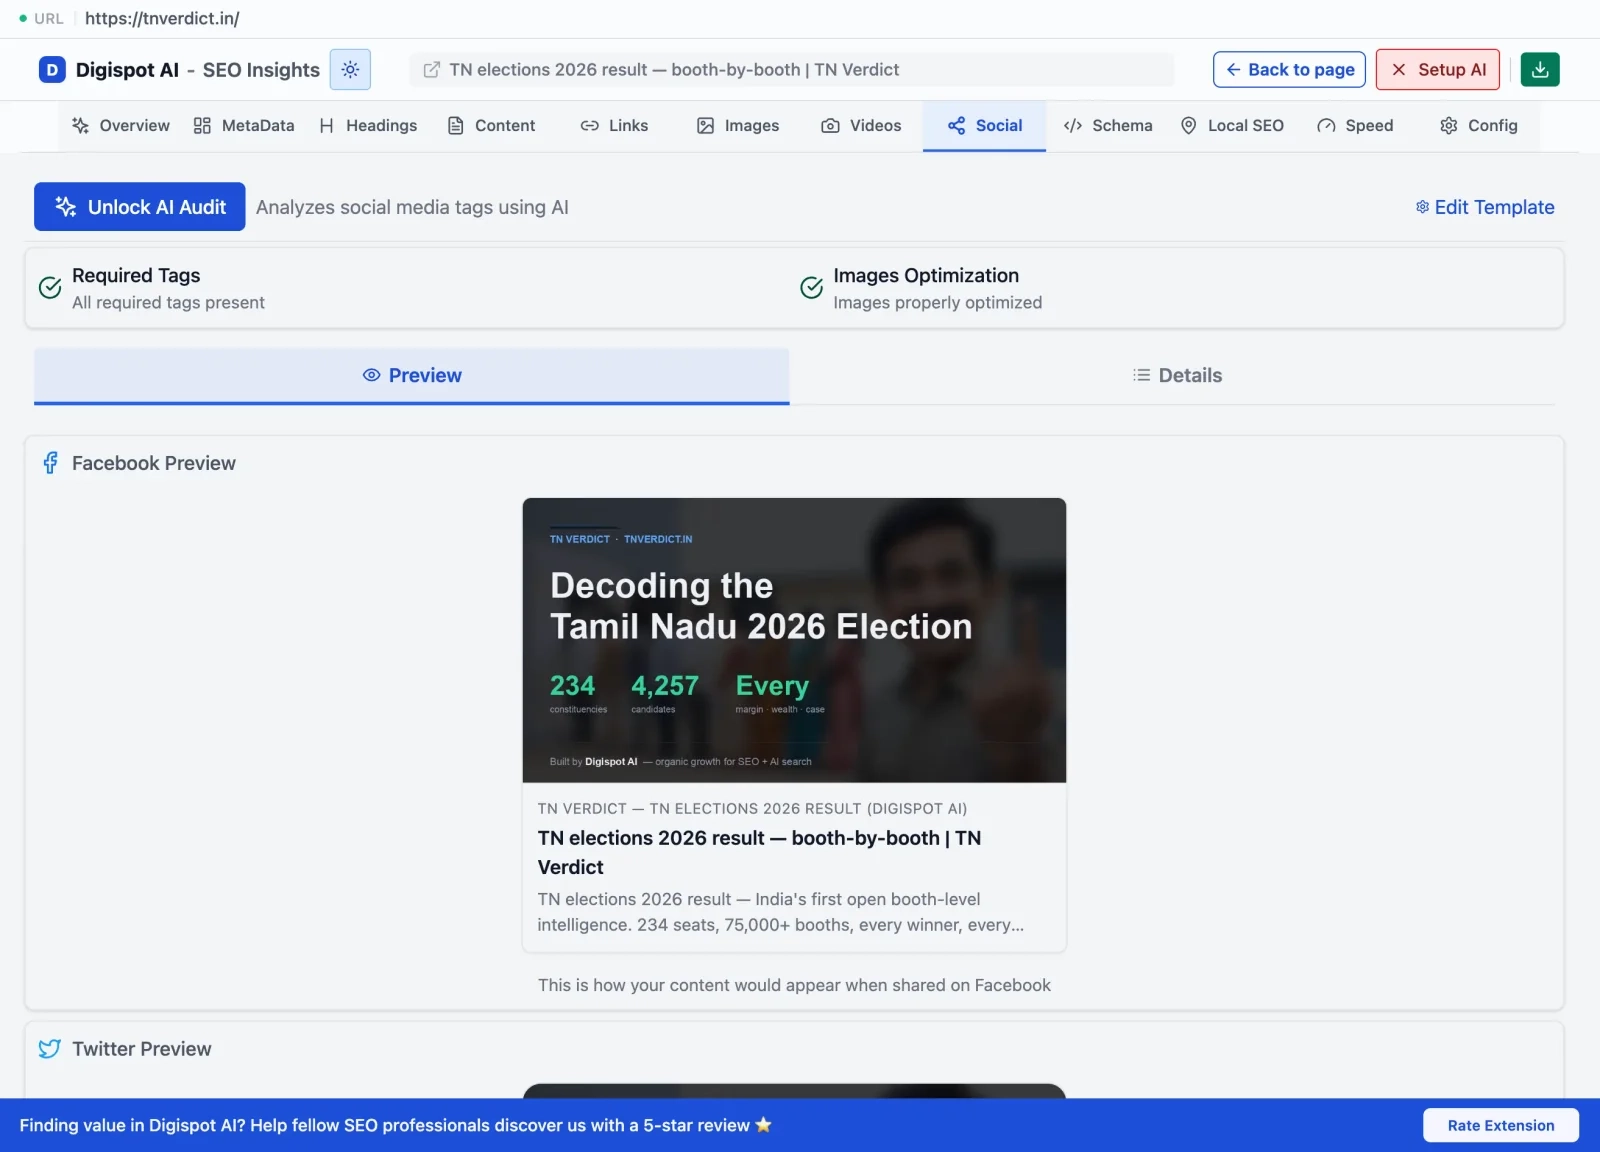This screenshot has width=1600, height=1152.
Task: Click the Rate Extension button
Action: (x=1501, y=1125)
